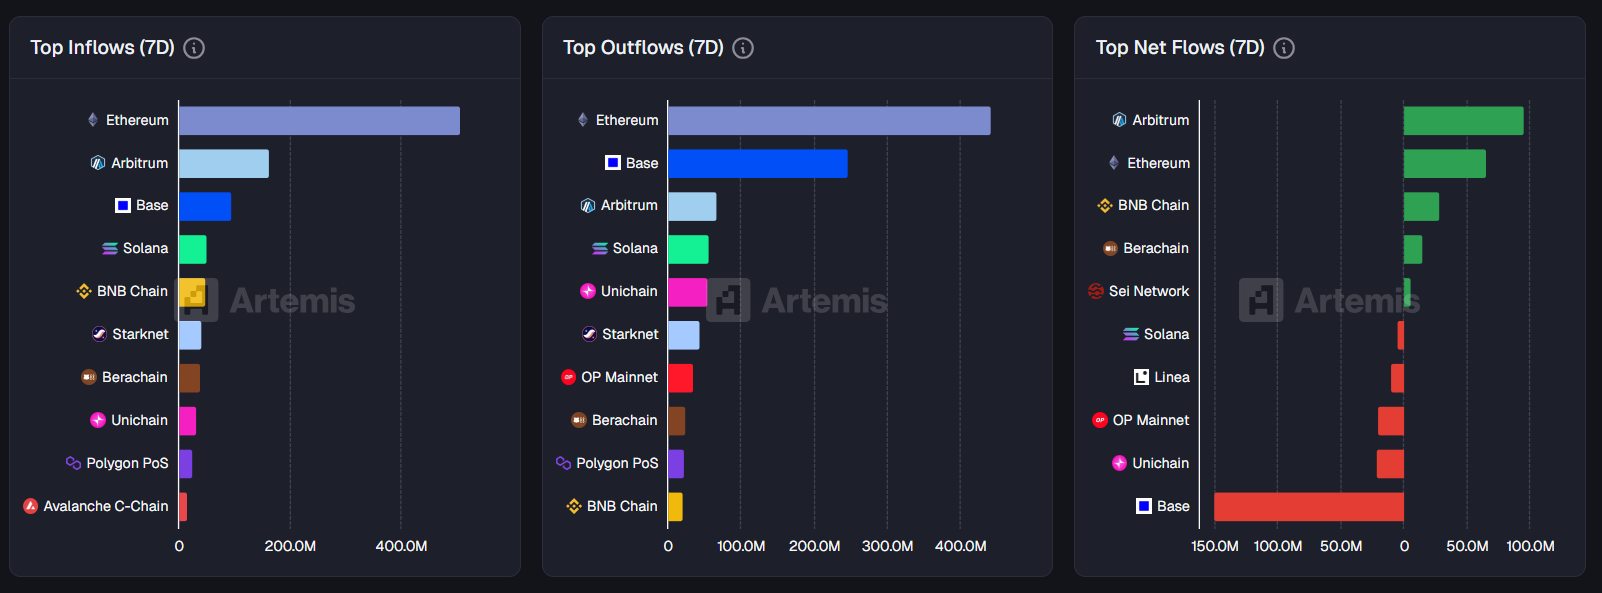The width and height of the screenshot is (1602, 593).
Task: Click the Top Outflows (7D) title
Action: 643,48
